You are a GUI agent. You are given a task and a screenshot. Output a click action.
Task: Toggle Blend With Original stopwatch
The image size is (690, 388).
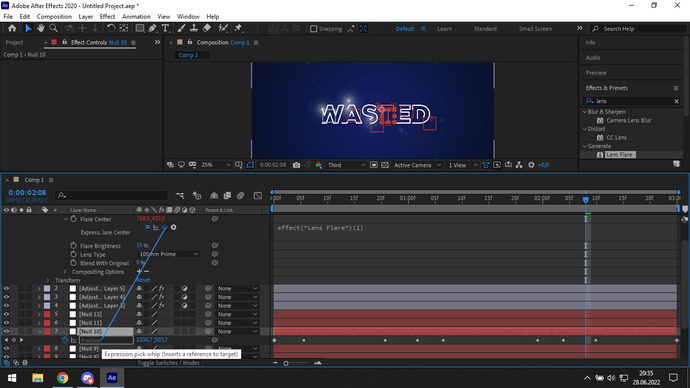(x=73, y=263)
